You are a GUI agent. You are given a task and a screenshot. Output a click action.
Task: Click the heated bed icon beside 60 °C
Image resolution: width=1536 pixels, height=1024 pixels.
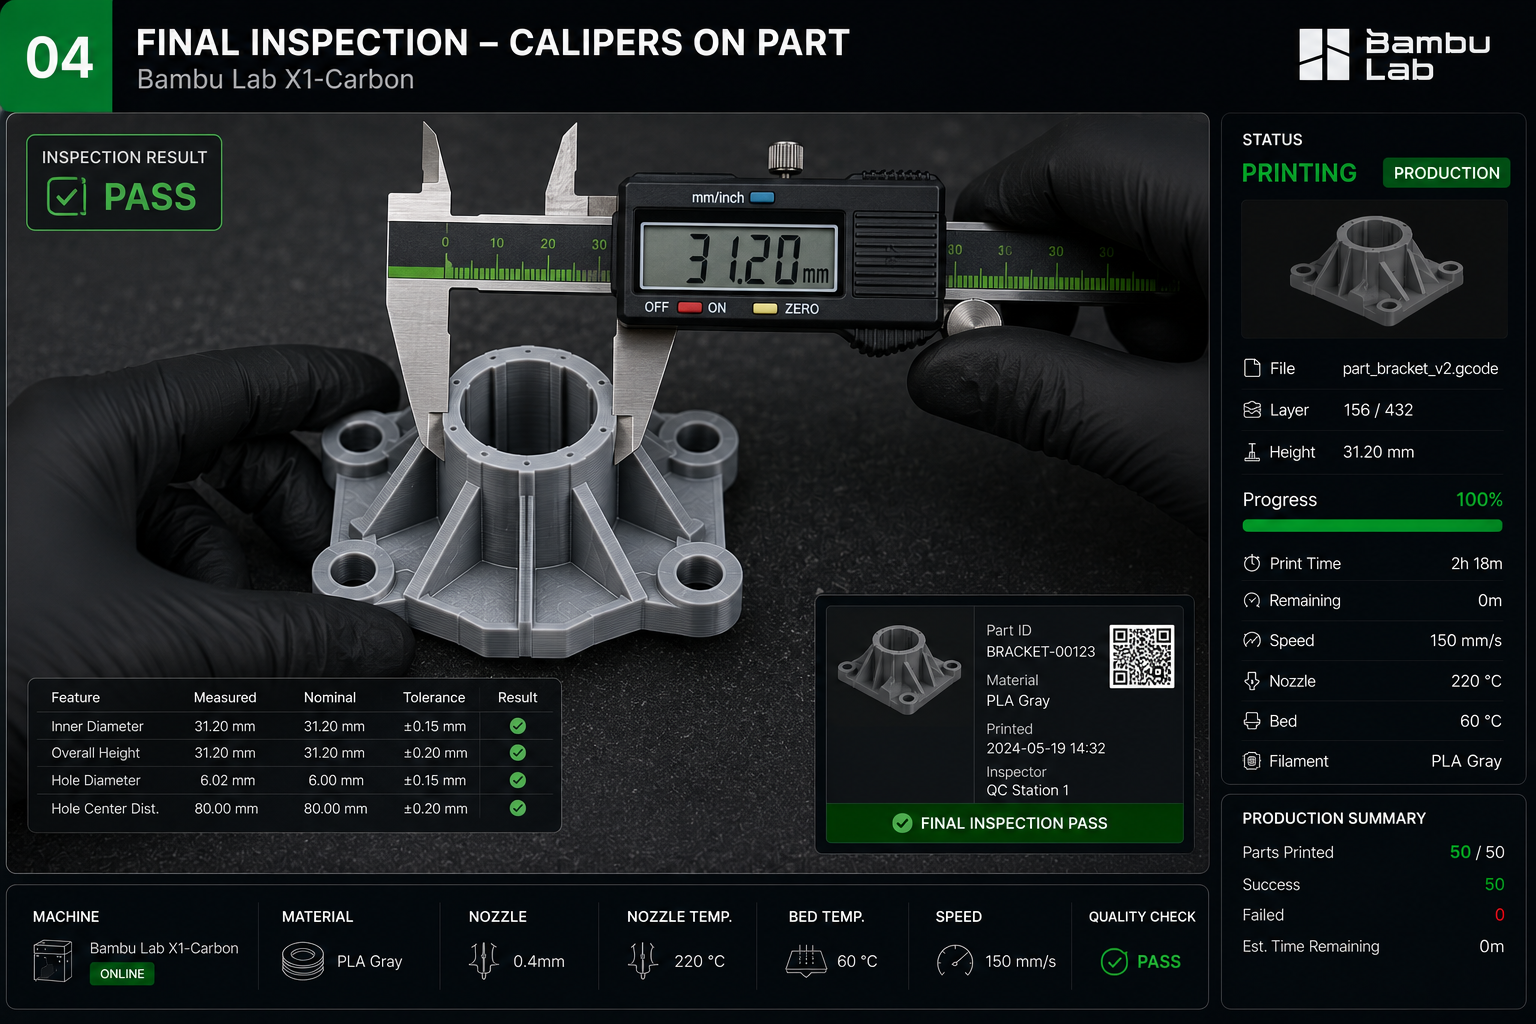point(806,961)
